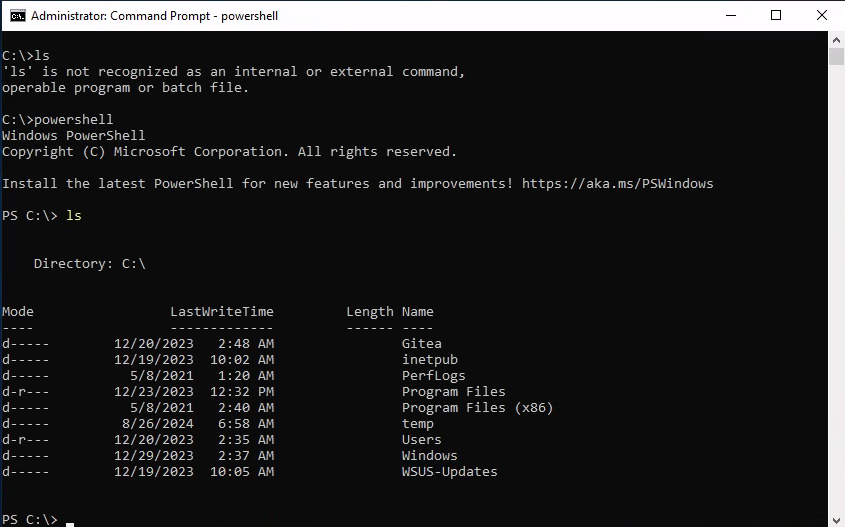Close the Command Prompt window

(x=822, y=16)
